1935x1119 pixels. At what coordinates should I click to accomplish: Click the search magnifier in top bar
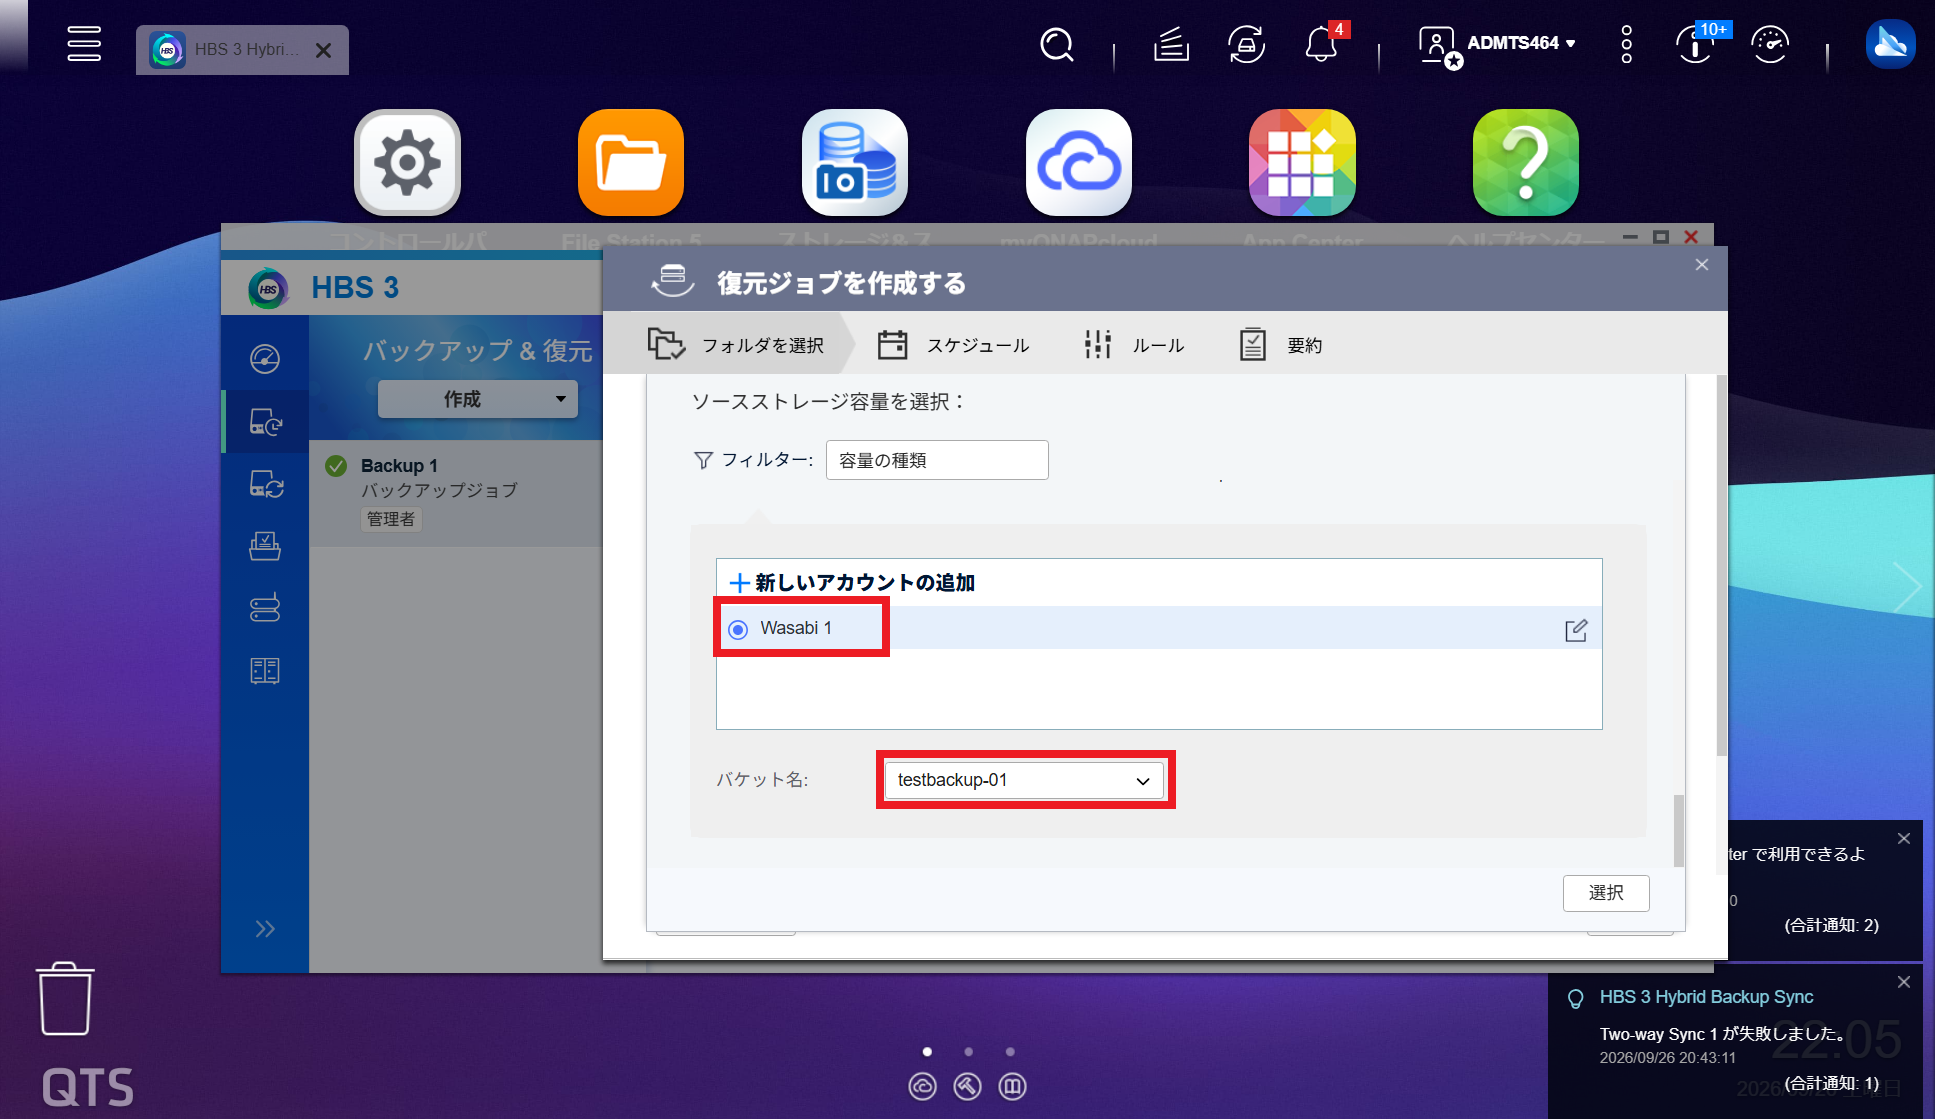(1057, 45)
